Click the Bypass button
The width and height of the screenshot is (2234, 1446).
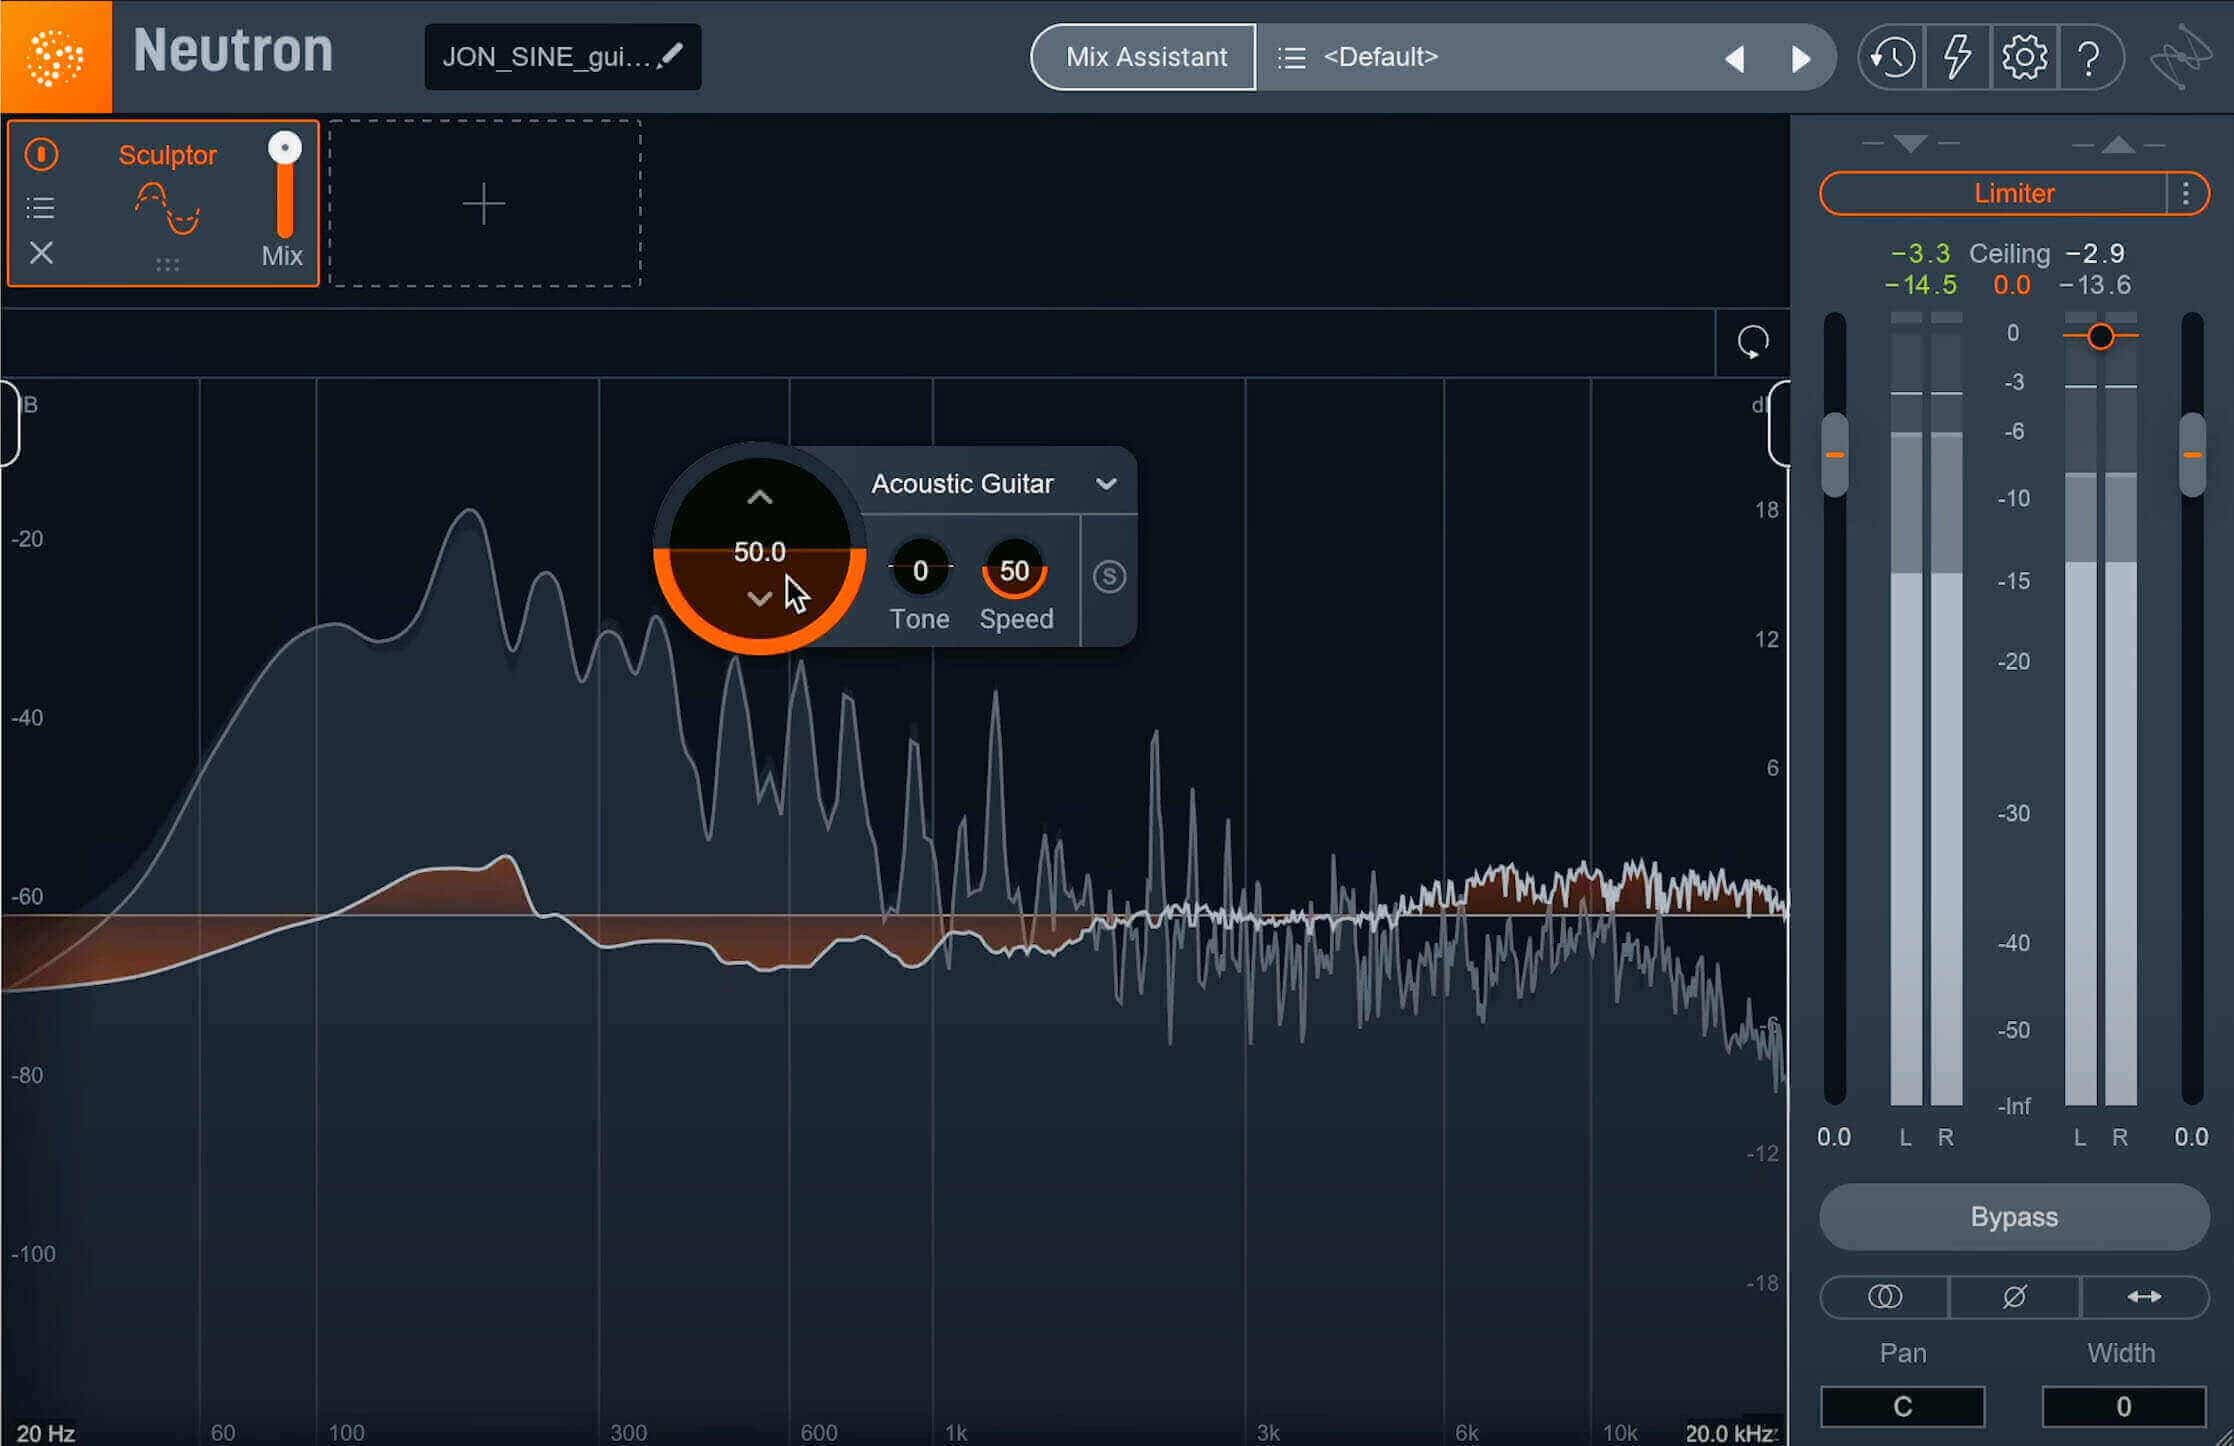(2014, 1217)
